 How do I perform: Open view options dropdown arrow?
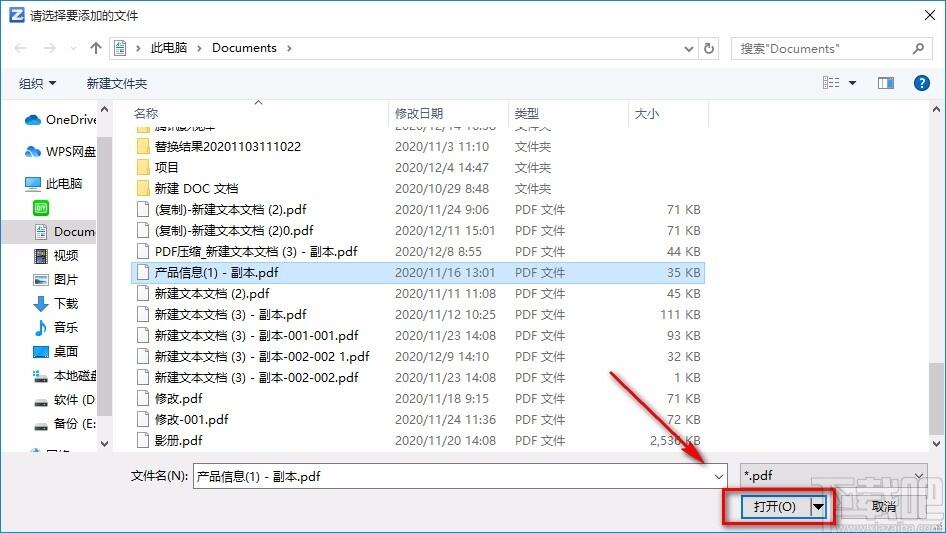(852, 83)
